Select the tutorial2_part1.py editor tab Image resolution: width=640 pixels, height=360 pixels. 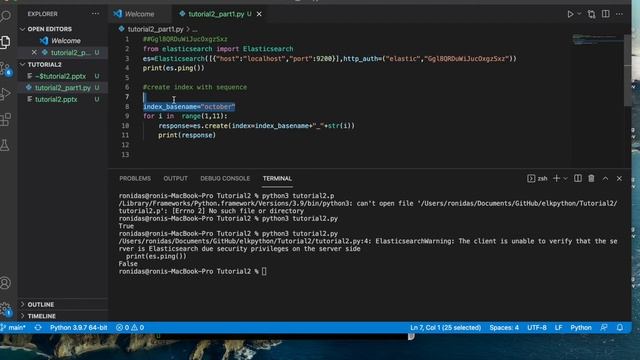coord(216,14)
